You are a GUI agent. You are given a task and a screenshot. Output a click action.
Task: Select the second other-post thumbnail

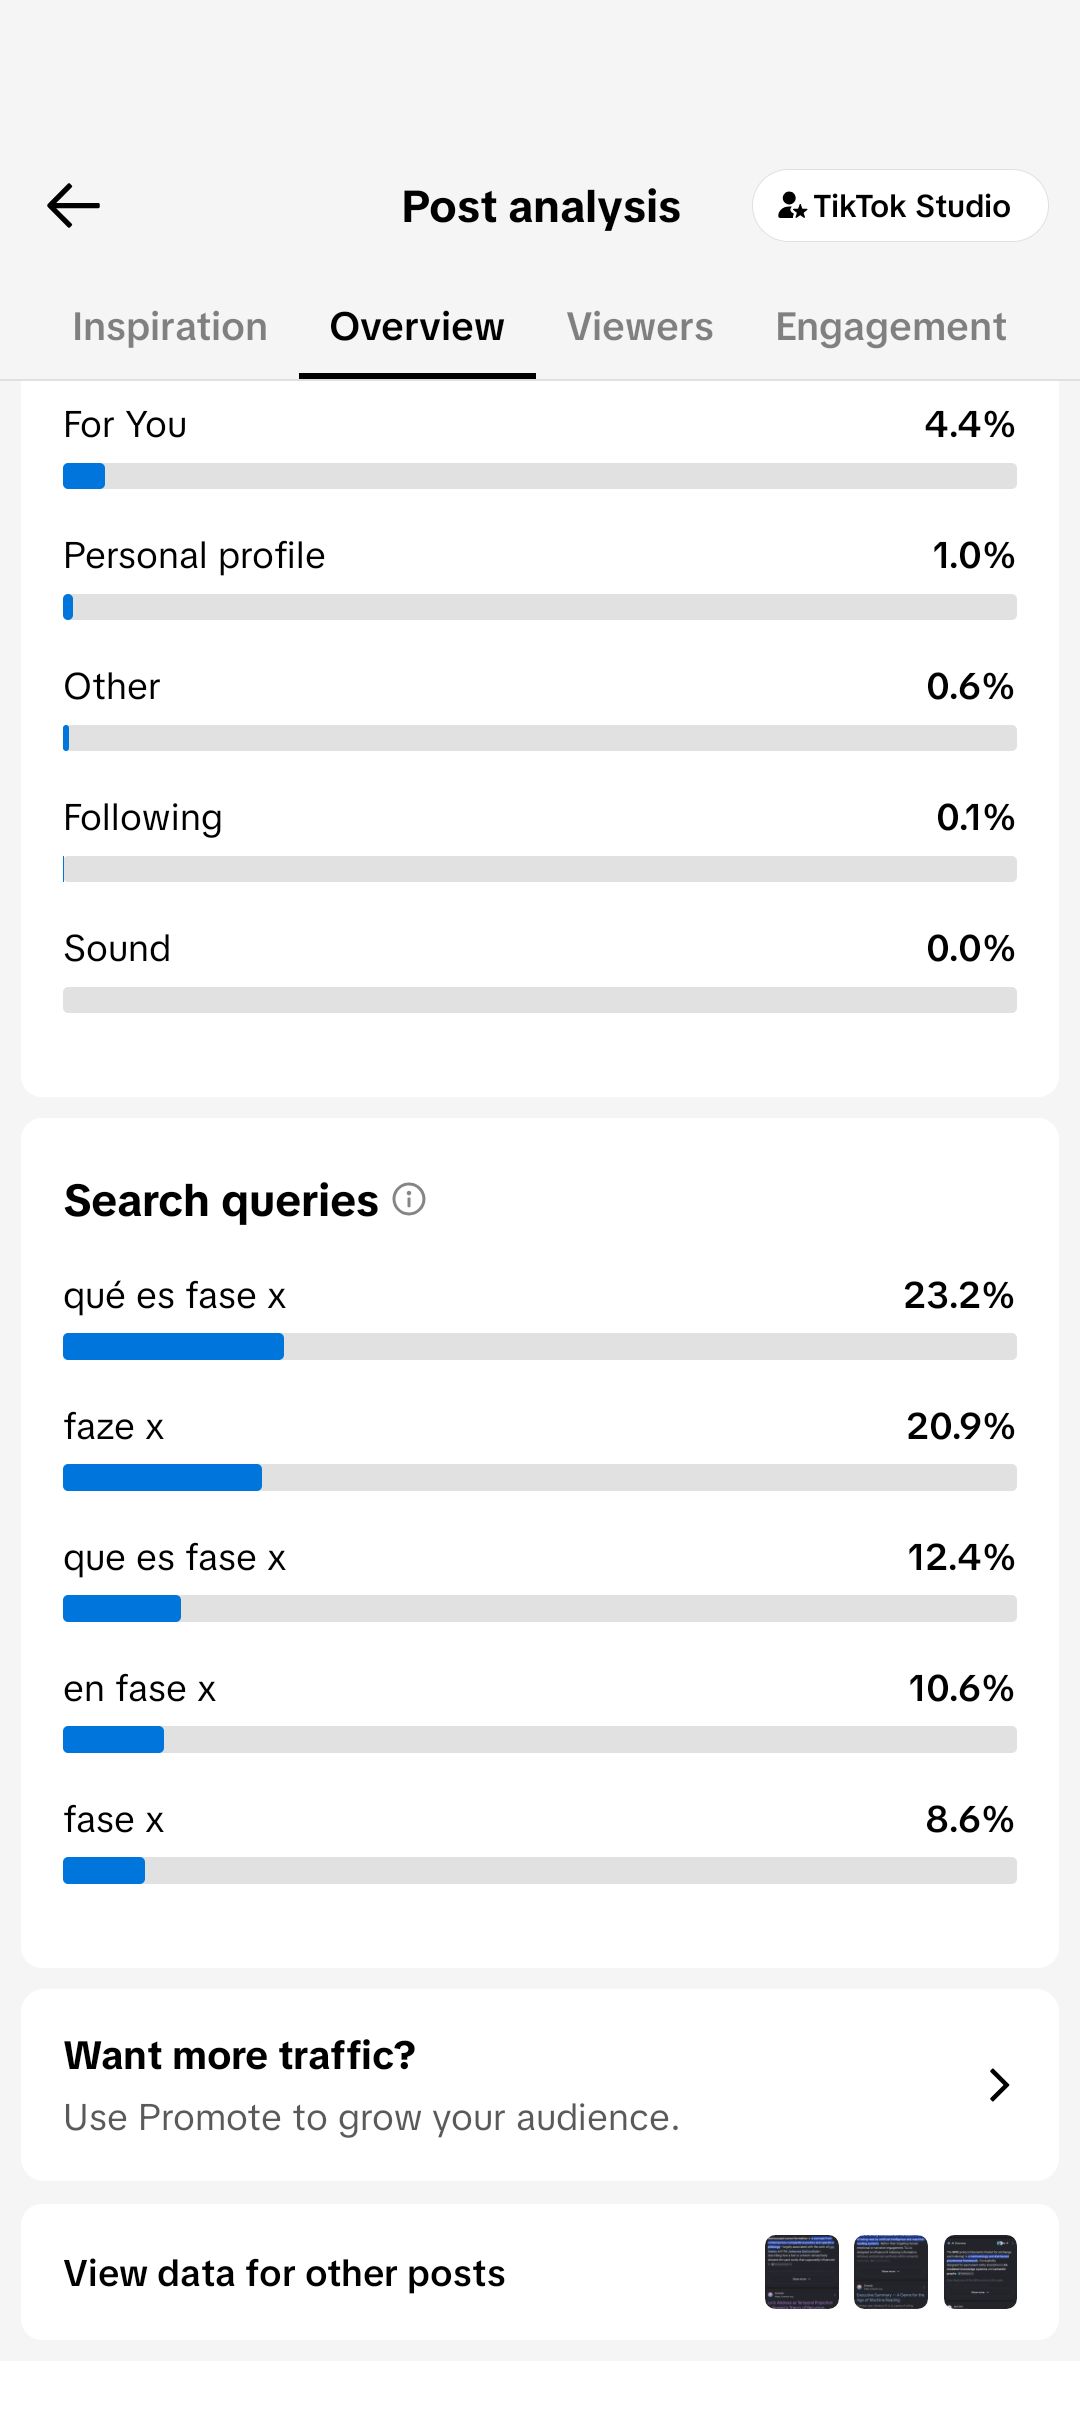pyautogui.click(x=891, y=2272)
